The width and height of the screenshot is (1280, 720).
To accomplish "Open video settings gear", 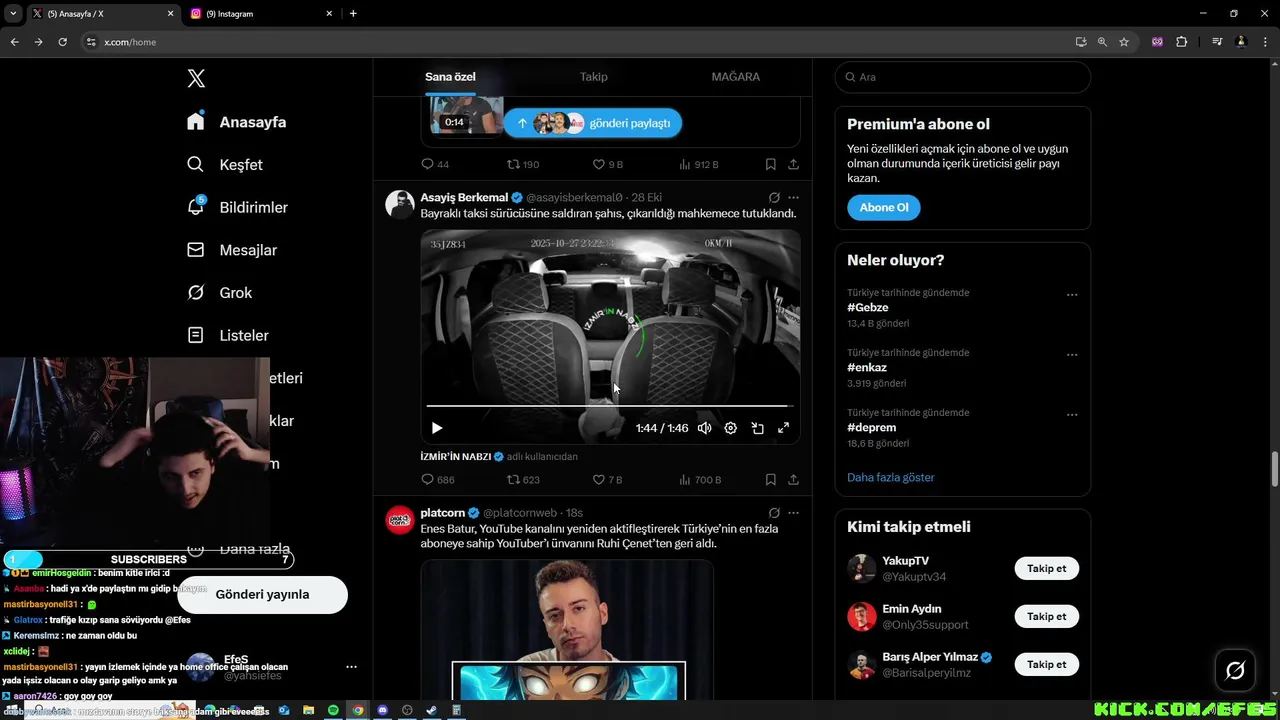I will pyautogui.click(x=731, y=428).
